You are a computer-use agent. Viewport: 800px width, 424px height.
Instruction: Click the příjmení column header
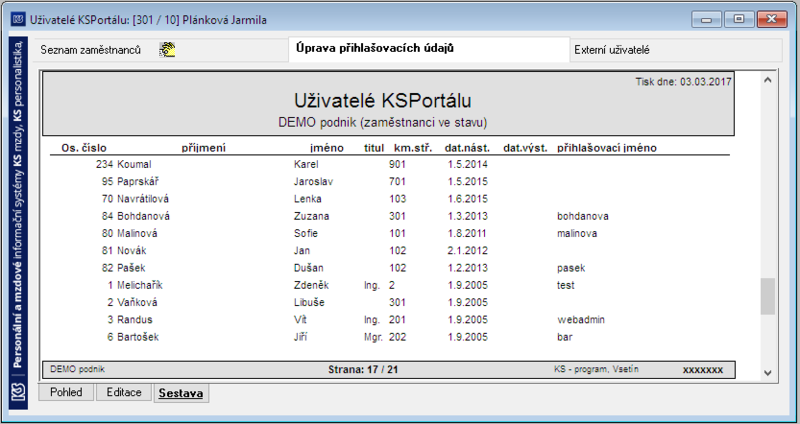click(204, 148)
